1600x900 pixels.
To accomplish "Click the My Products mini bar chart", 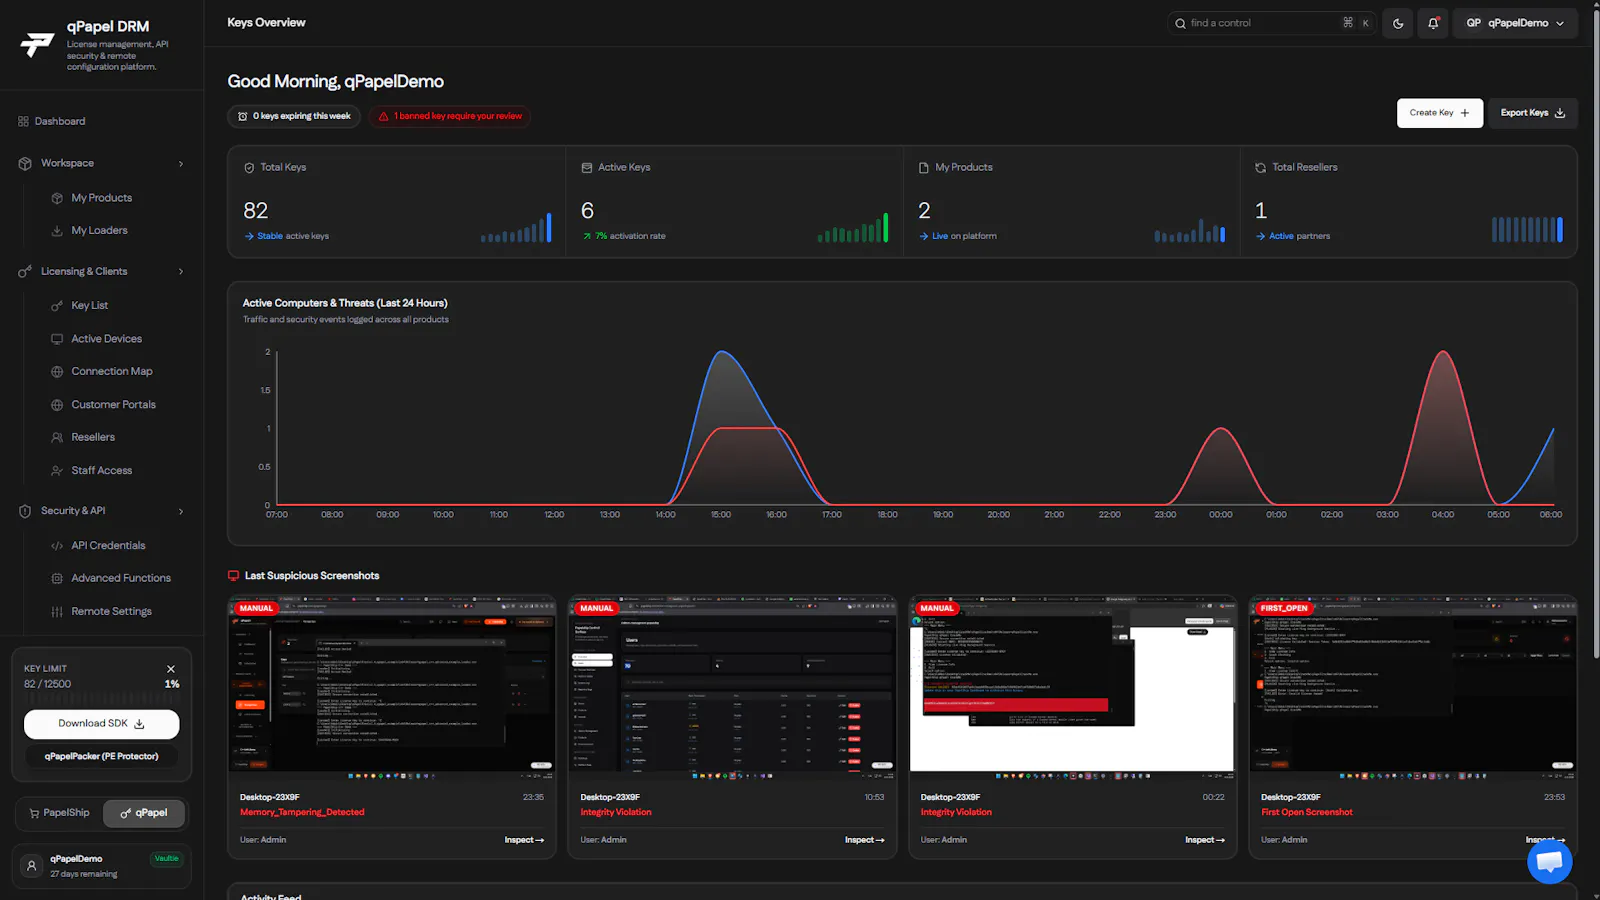I will pyautogui.click(x=1190, y=230).
